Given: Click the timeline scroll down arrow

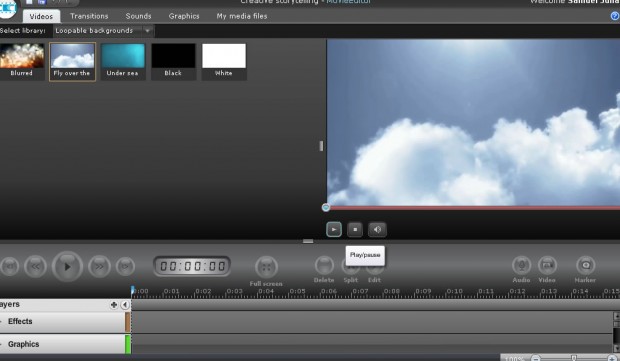Looking at the screenshot, I should pos(616,348).
